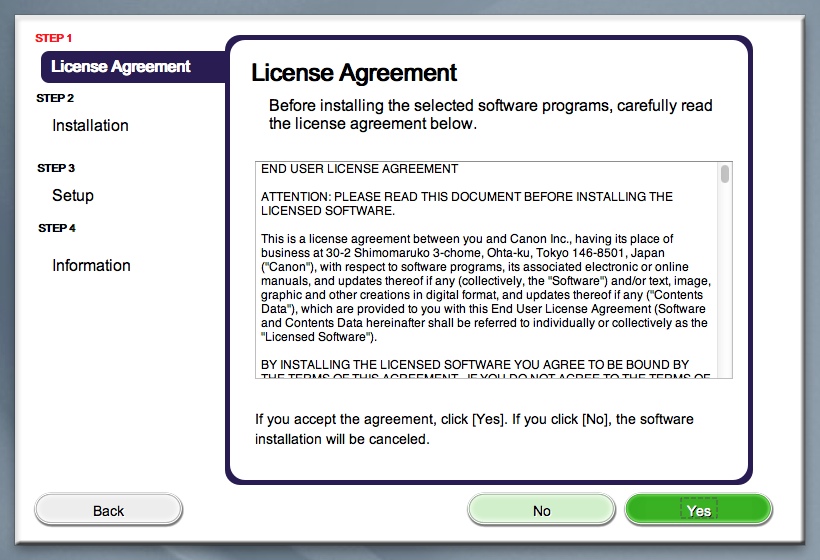Select the Installation step in sidebar
The width and height of the screenshot is (820, 560).
(90, 126)
